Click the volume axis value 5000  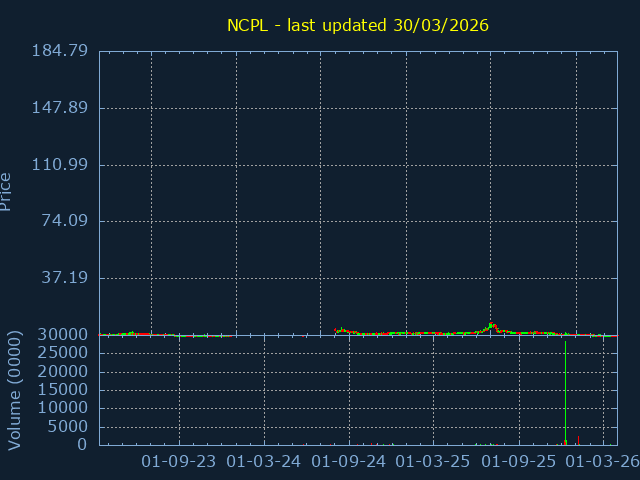[x=67, y=427]
